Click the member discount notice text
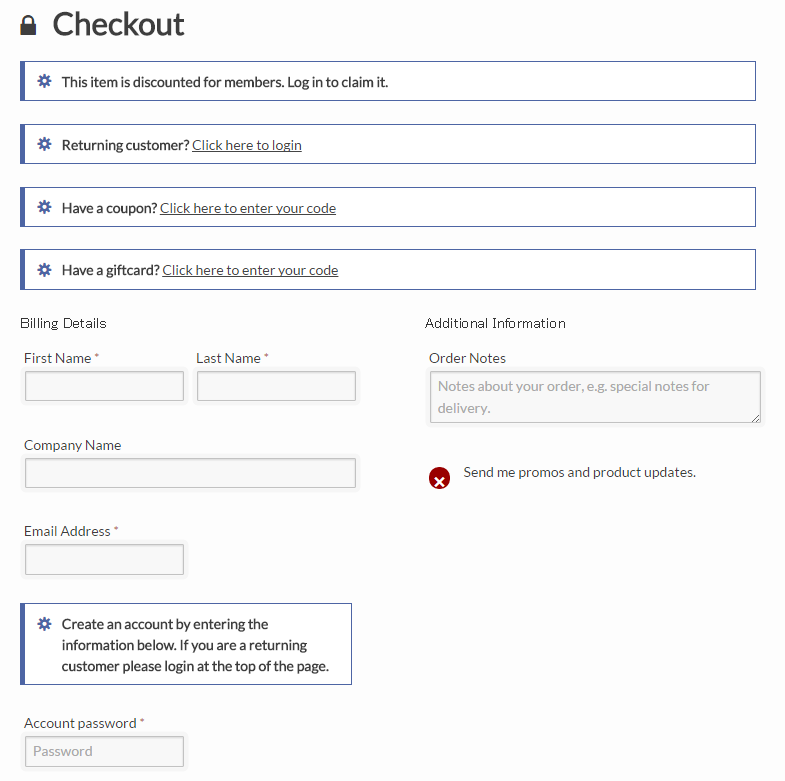This screenshot has height=781, width=785. click(224, 82)
